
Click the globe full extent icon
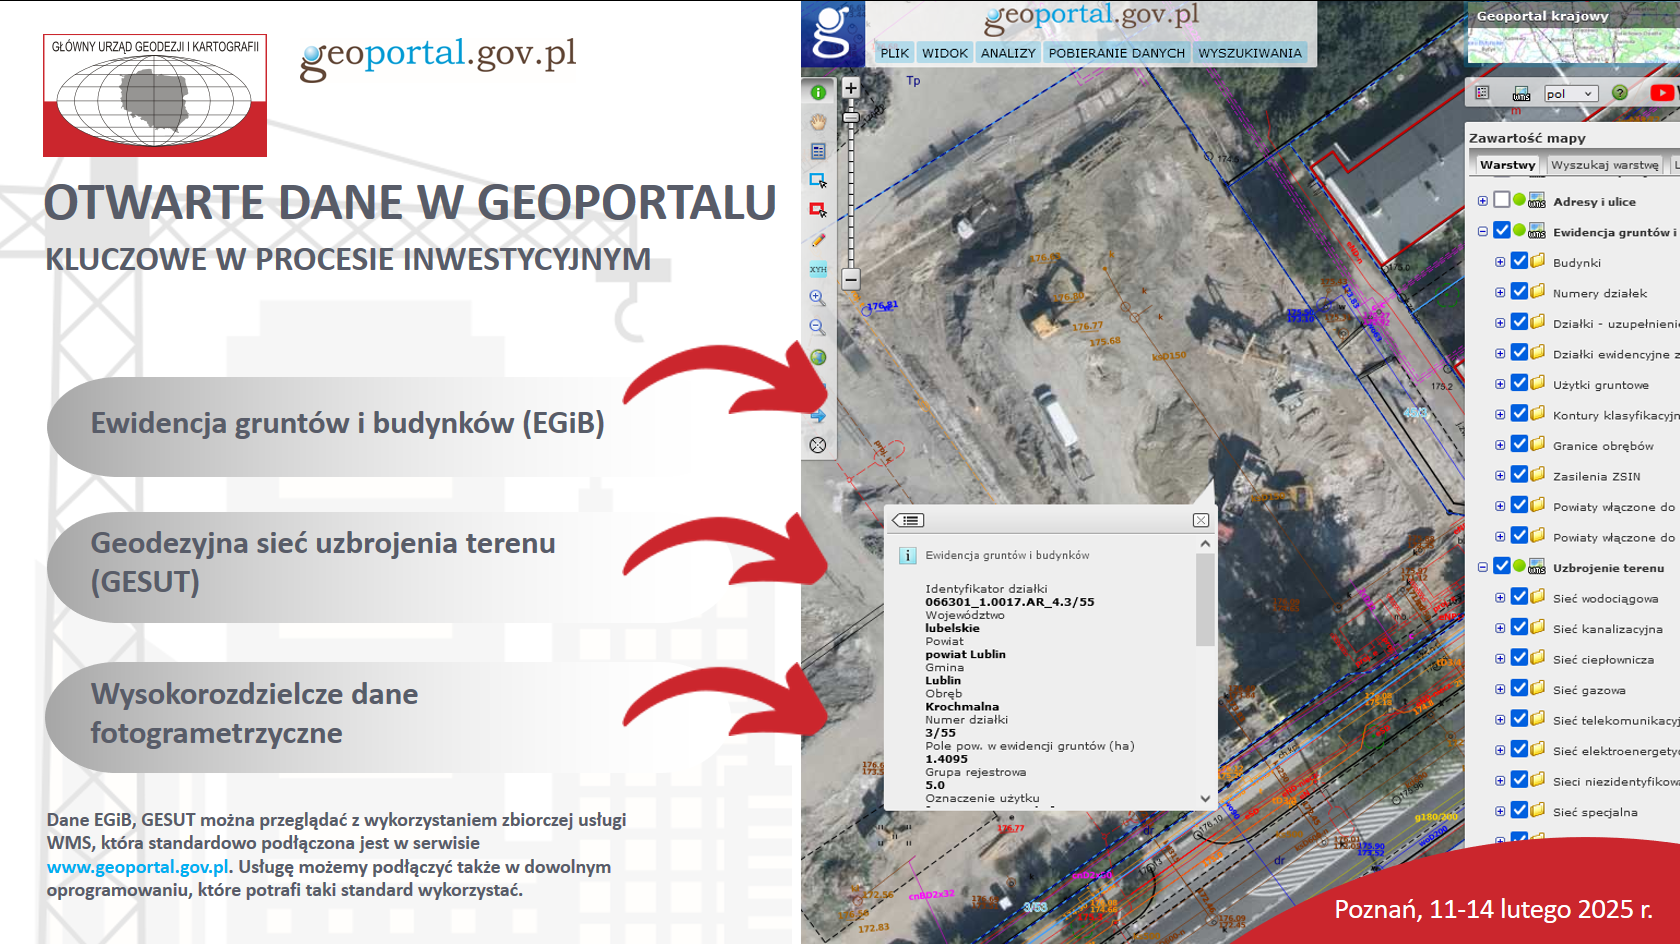pos(818,357)
